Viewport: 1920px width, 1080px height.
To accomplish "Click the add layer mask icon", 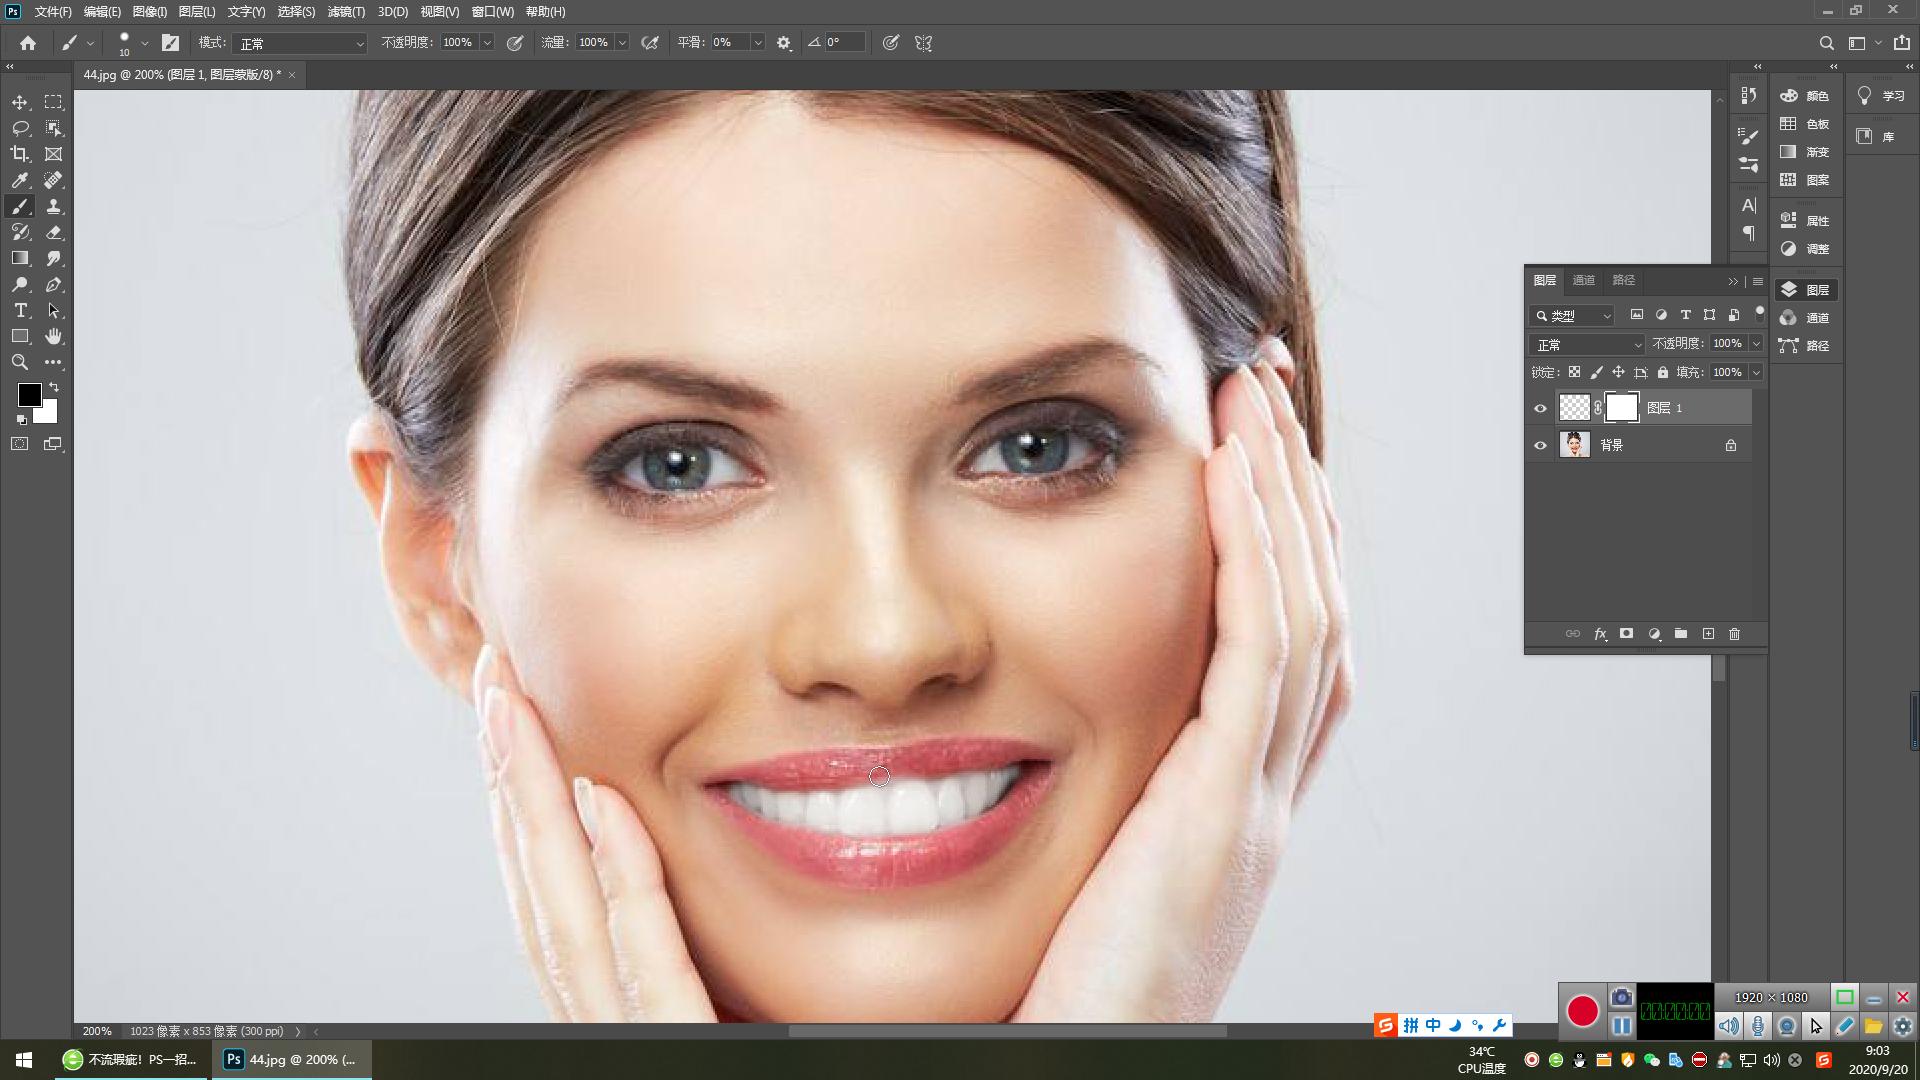I will click(1626, 634).
